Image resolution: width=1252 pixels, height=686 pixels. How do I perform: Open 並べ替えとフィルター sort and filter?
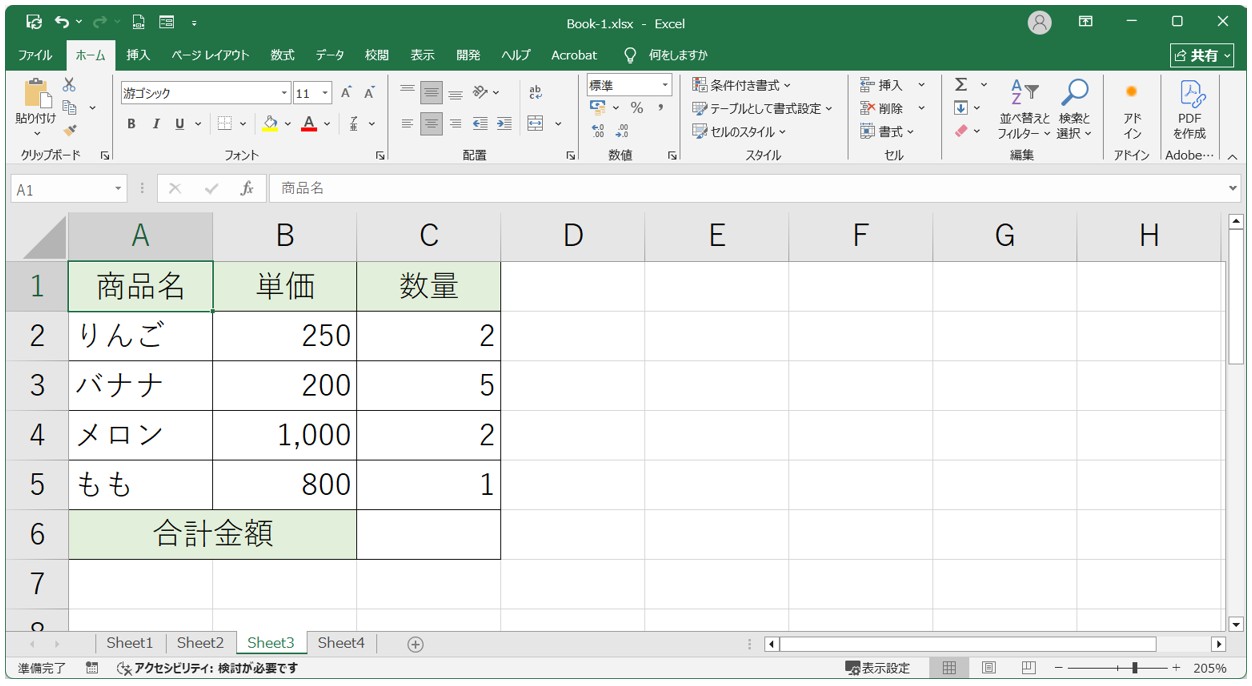point(1025,109)
